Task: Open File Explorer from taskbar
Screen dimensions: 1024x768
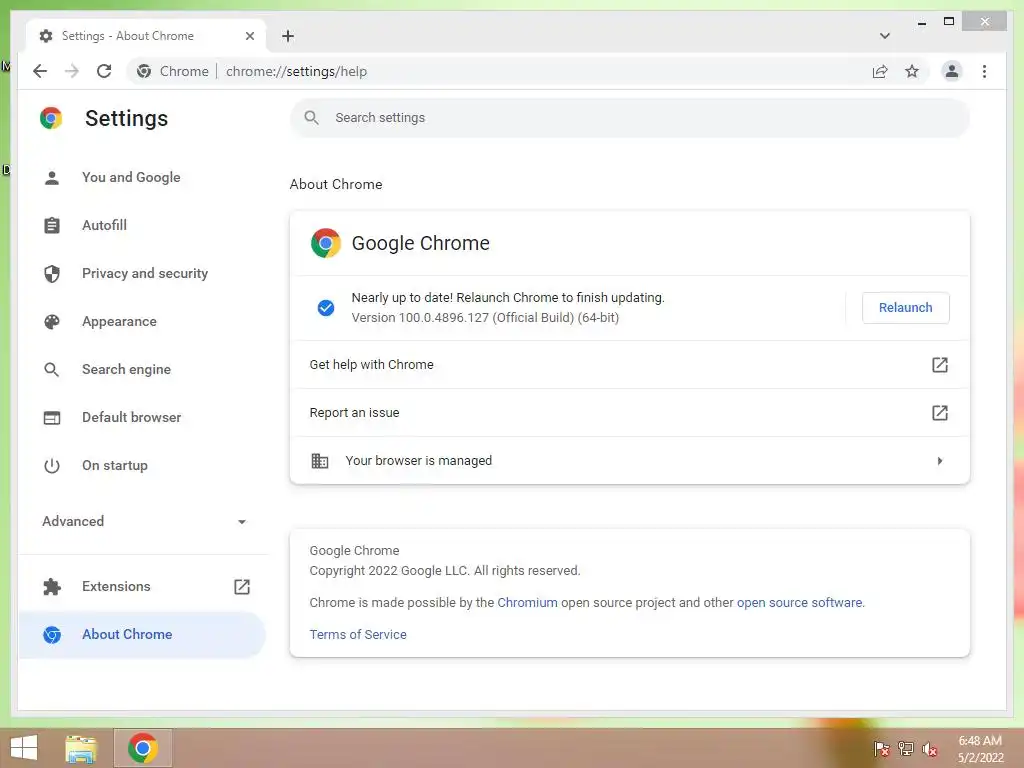Action: pyautogui.click(x=81, y=748)
